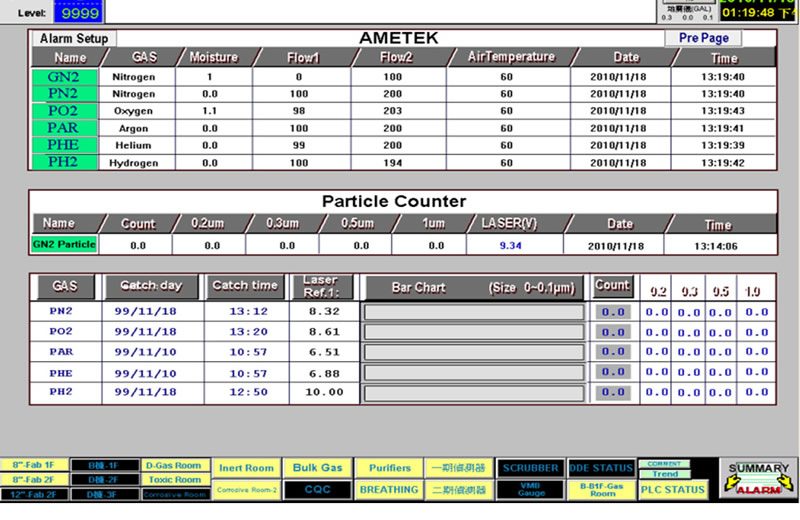Click the Laser Ref.1 column header
Viewport: 800px width, 520px height.
pyautogui.click(x=321, y=286)
